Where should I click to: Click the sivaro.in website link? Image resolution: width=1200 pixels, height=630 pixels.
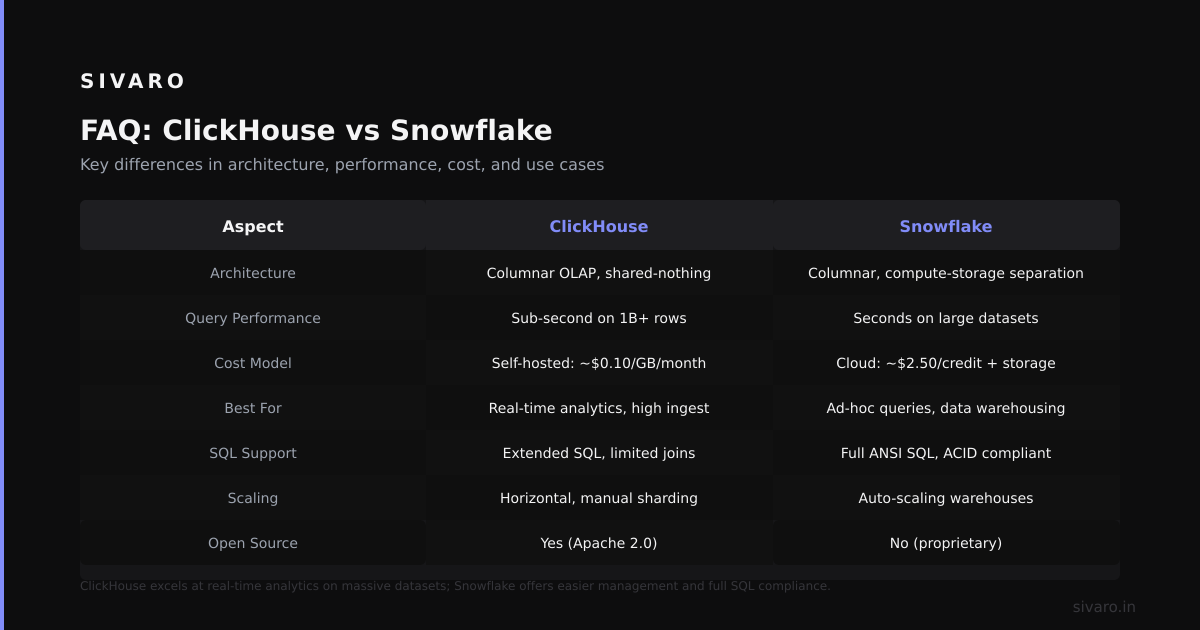(x=1104, y=607)
